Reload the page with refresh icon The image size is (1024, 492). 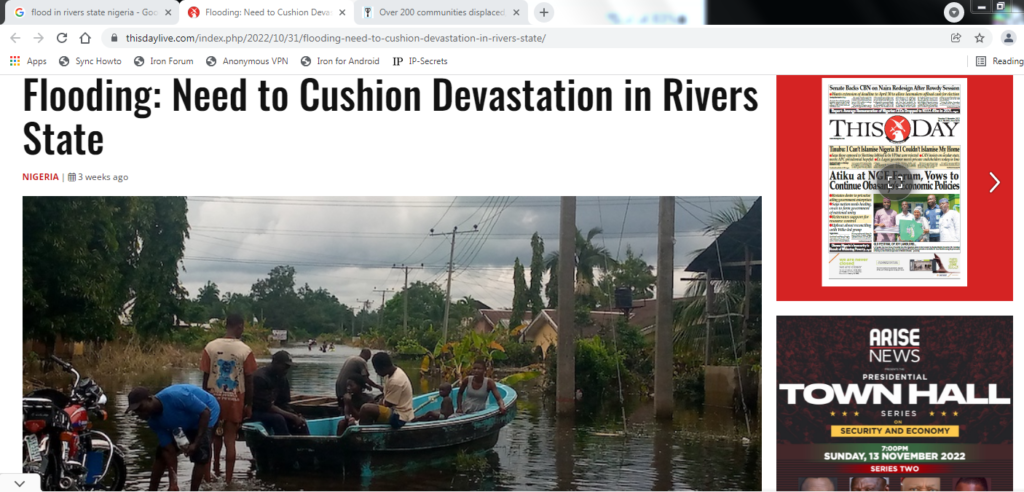[x=61, y=38]
